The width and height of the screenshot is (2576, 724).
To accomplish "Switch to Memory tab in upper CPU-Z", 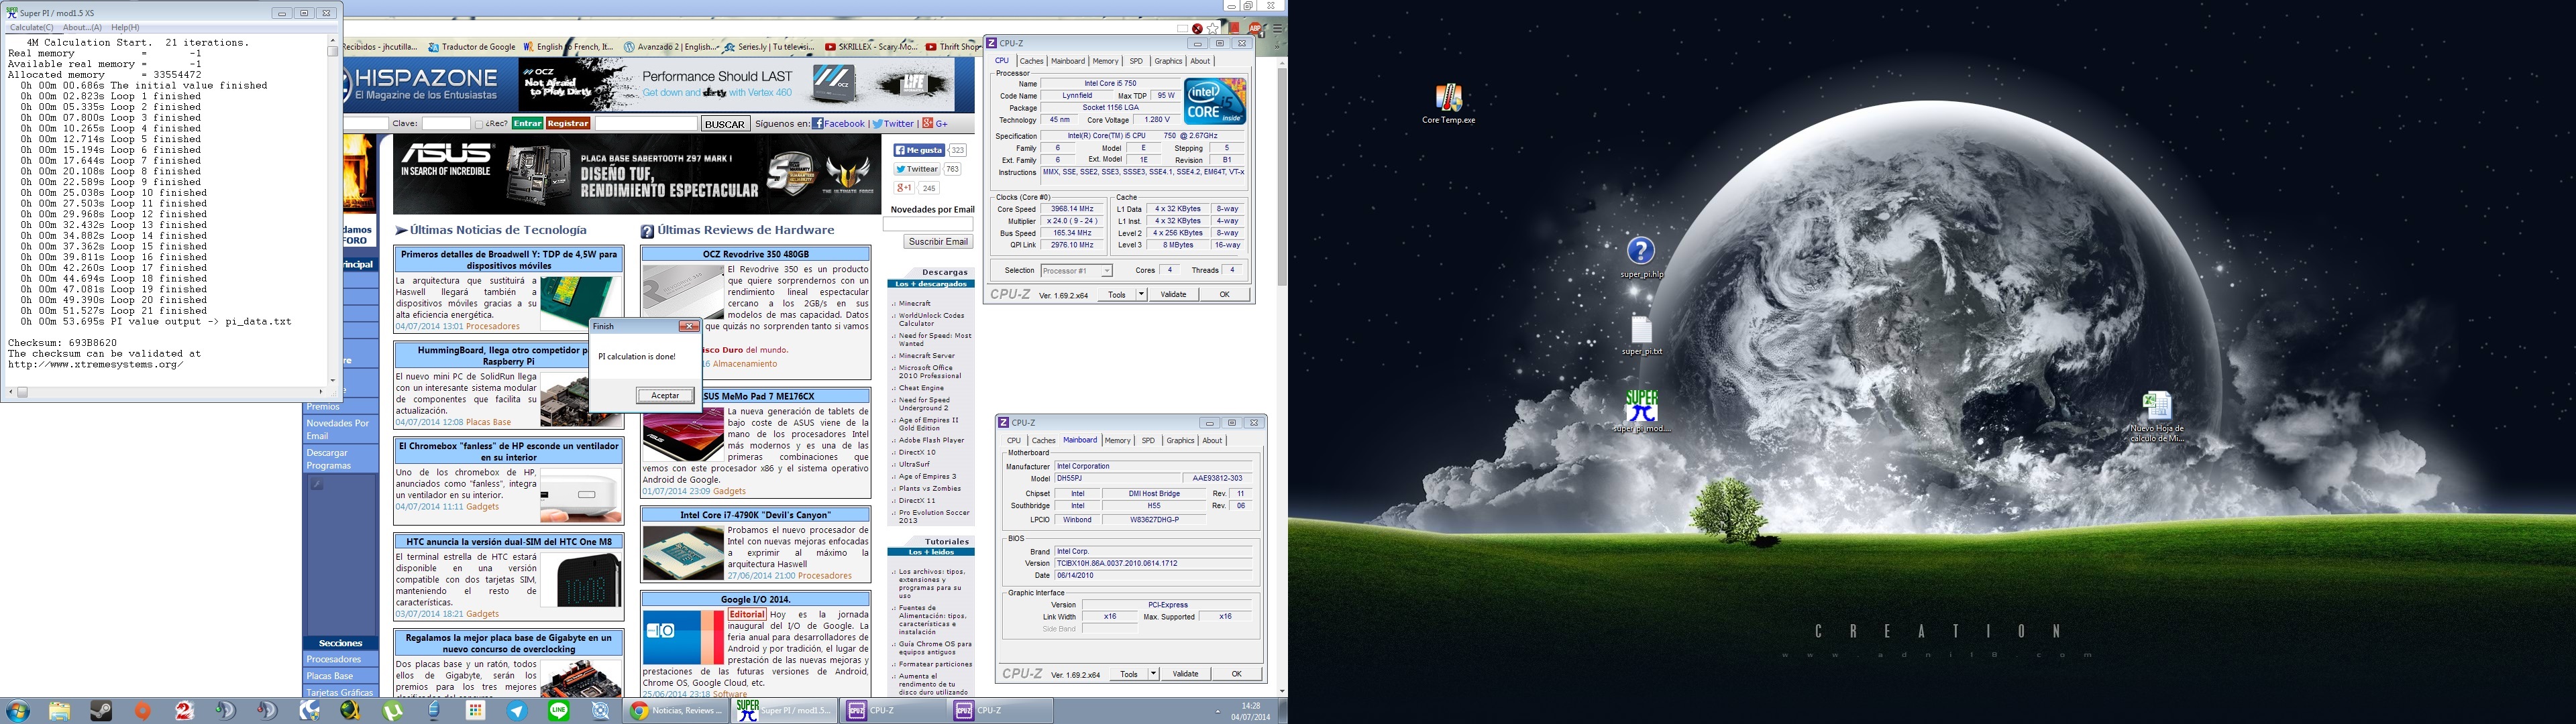I will click(x=1105, y=61).
